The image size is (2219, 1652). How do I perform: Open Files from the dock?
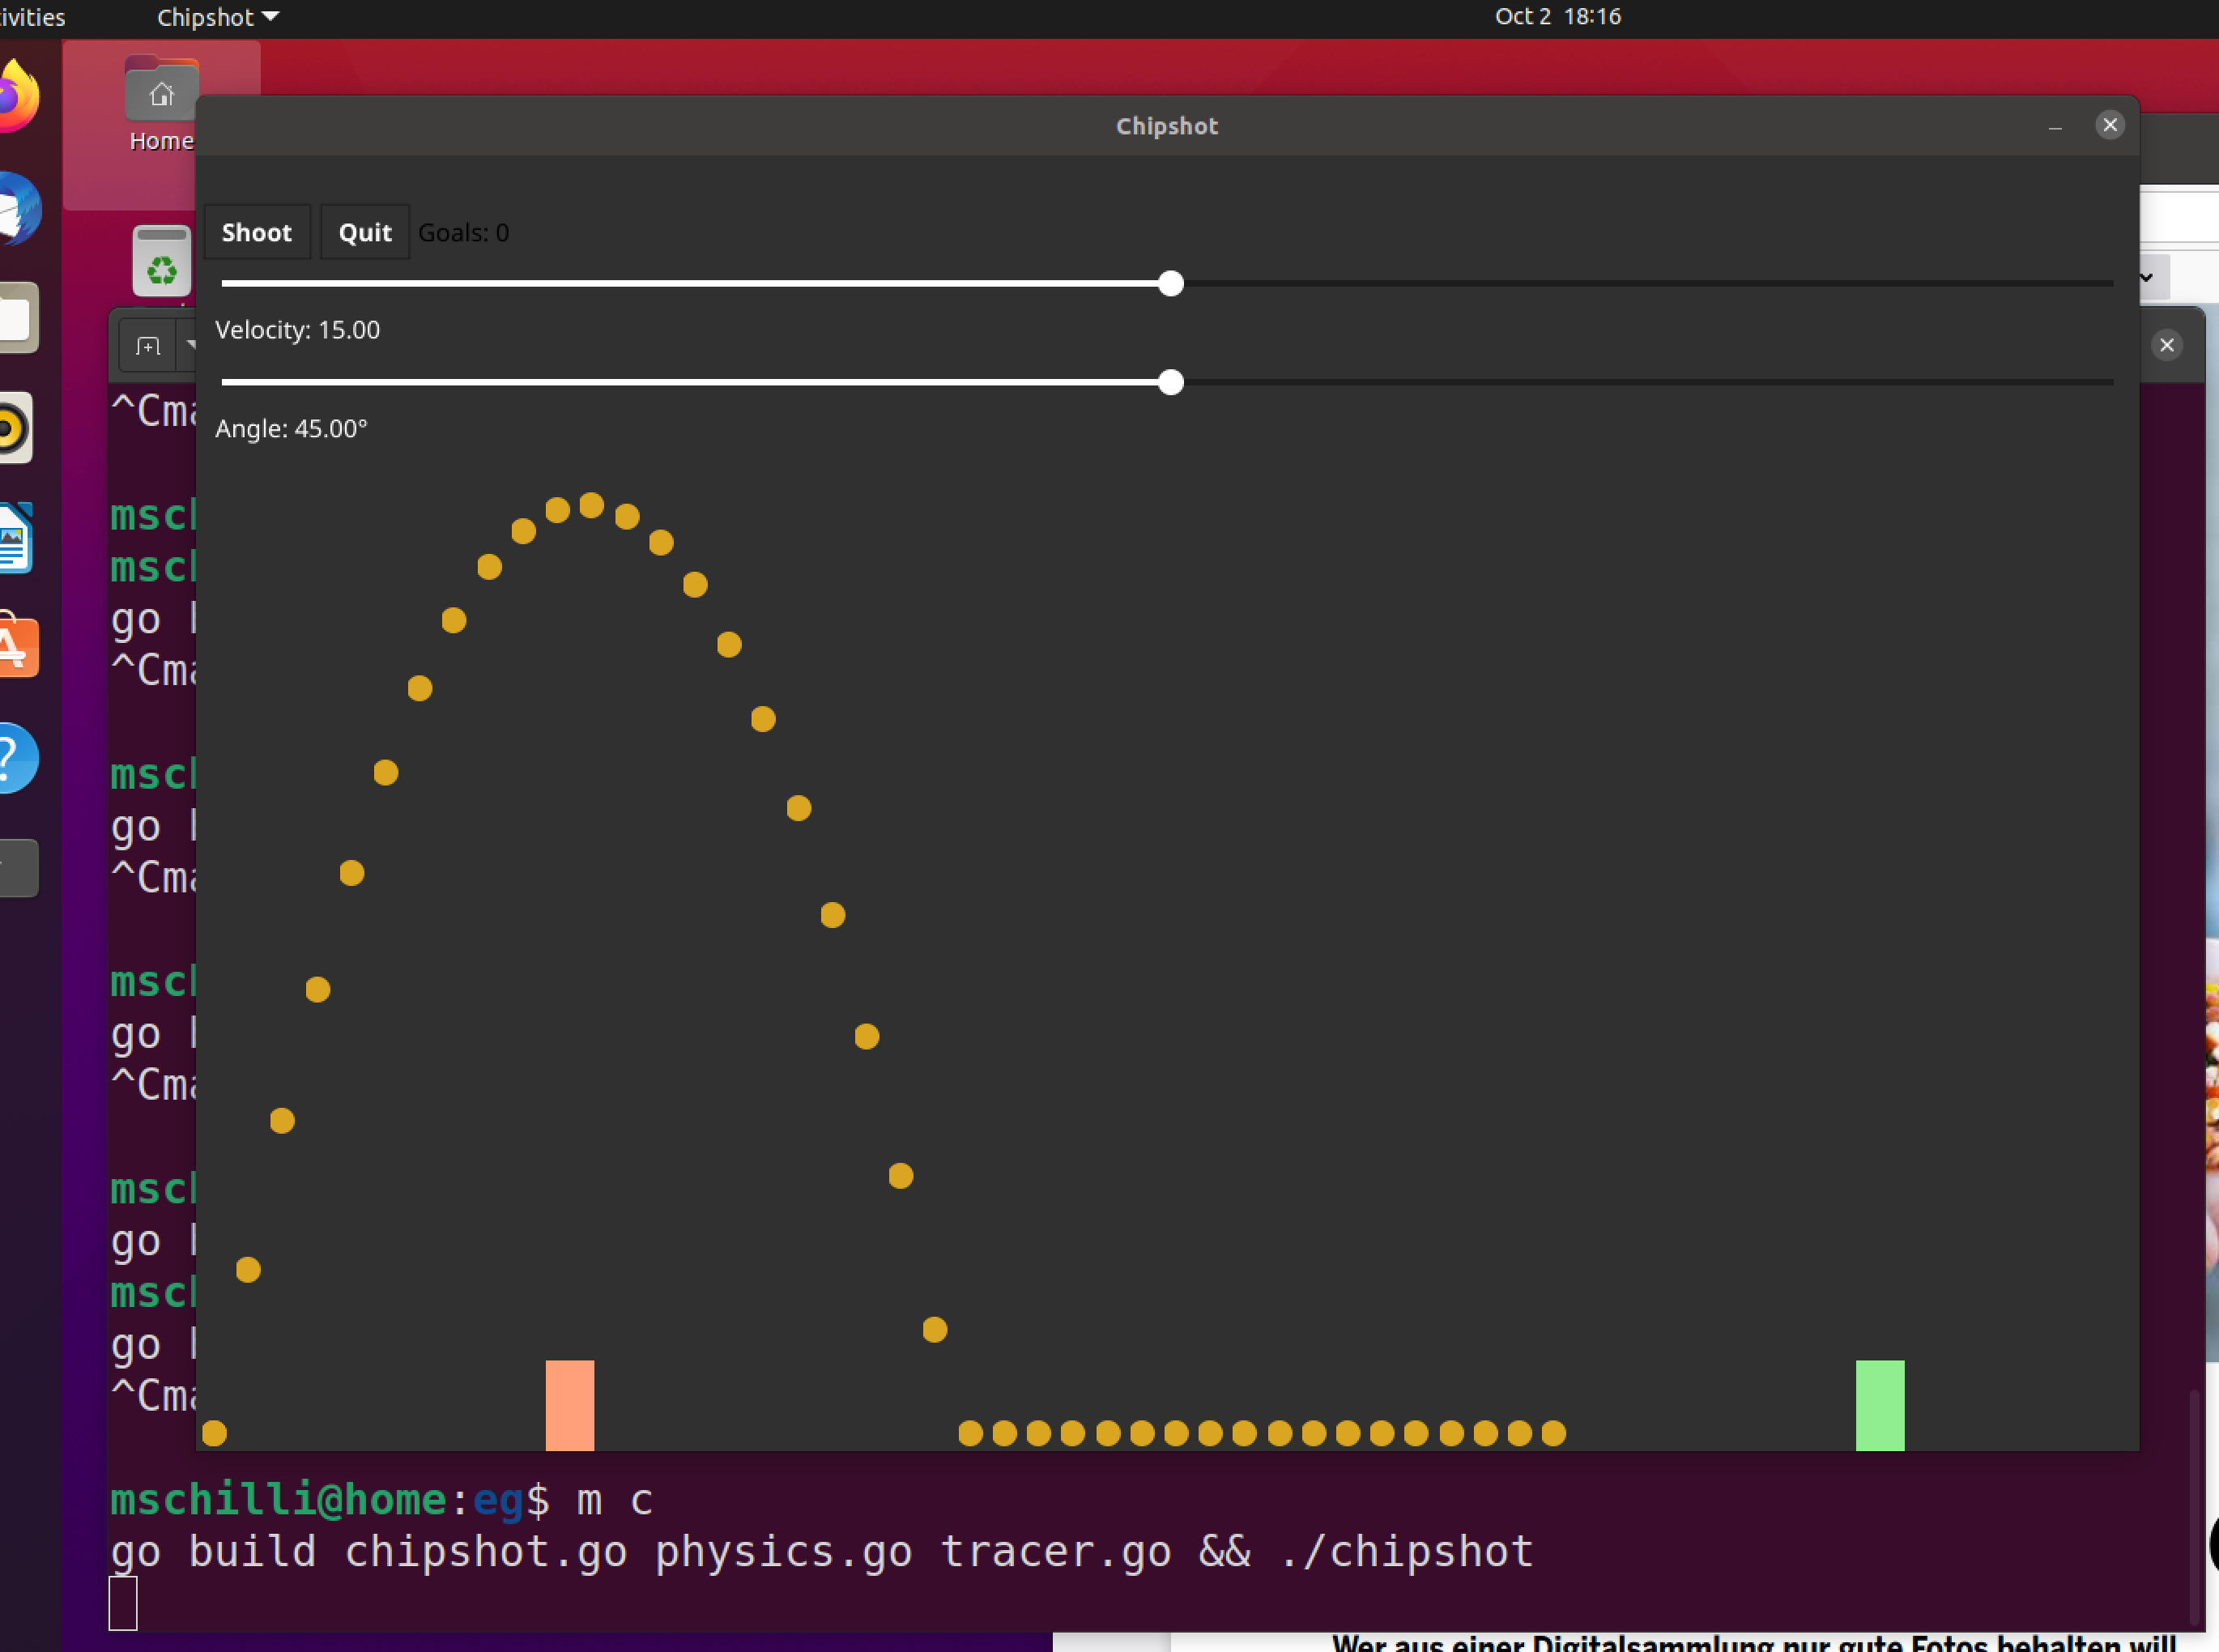coord(19,318)
